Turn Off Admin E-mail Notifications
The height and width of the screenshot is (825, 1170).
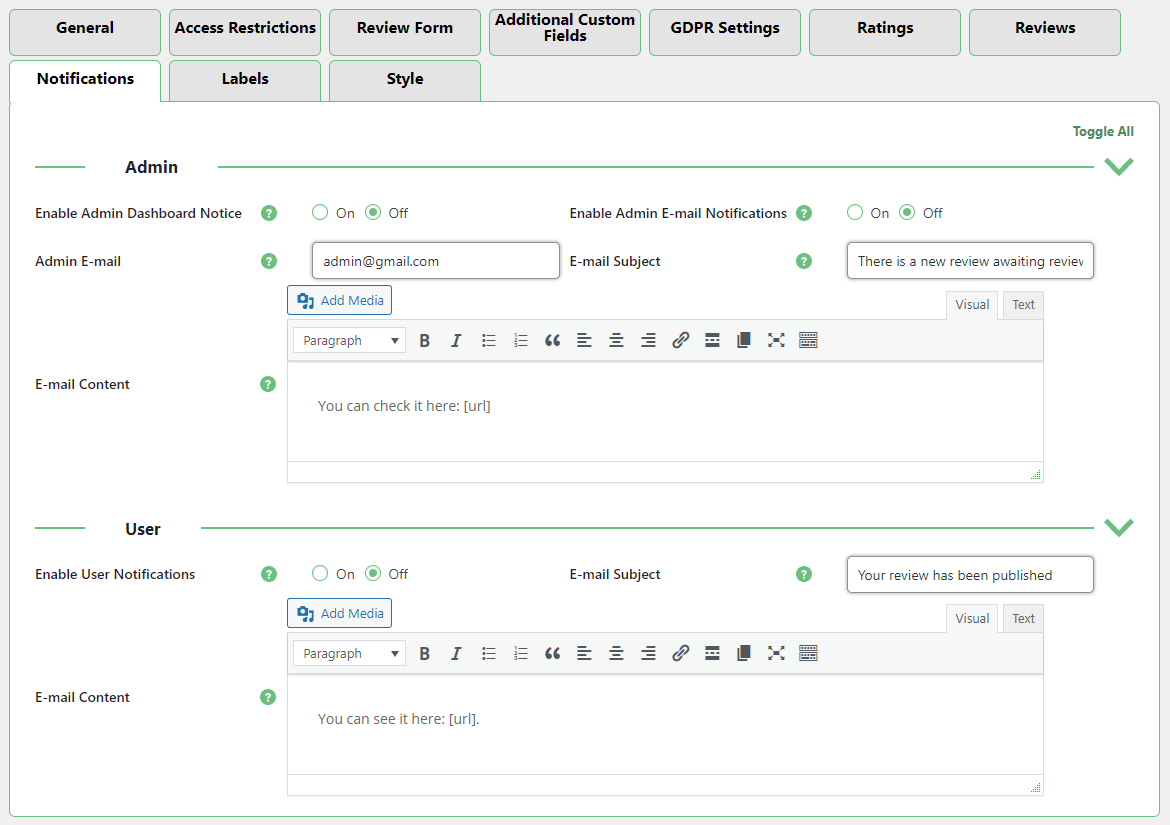[907, 213]
